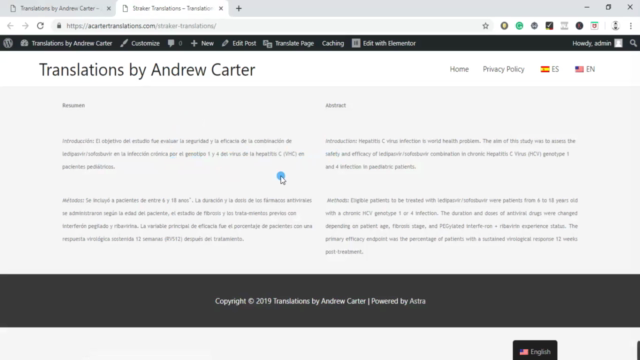The width and height of the screenshot is (640, 360).
Task: Open the English floating language switcher
Action: coord(535,351)
